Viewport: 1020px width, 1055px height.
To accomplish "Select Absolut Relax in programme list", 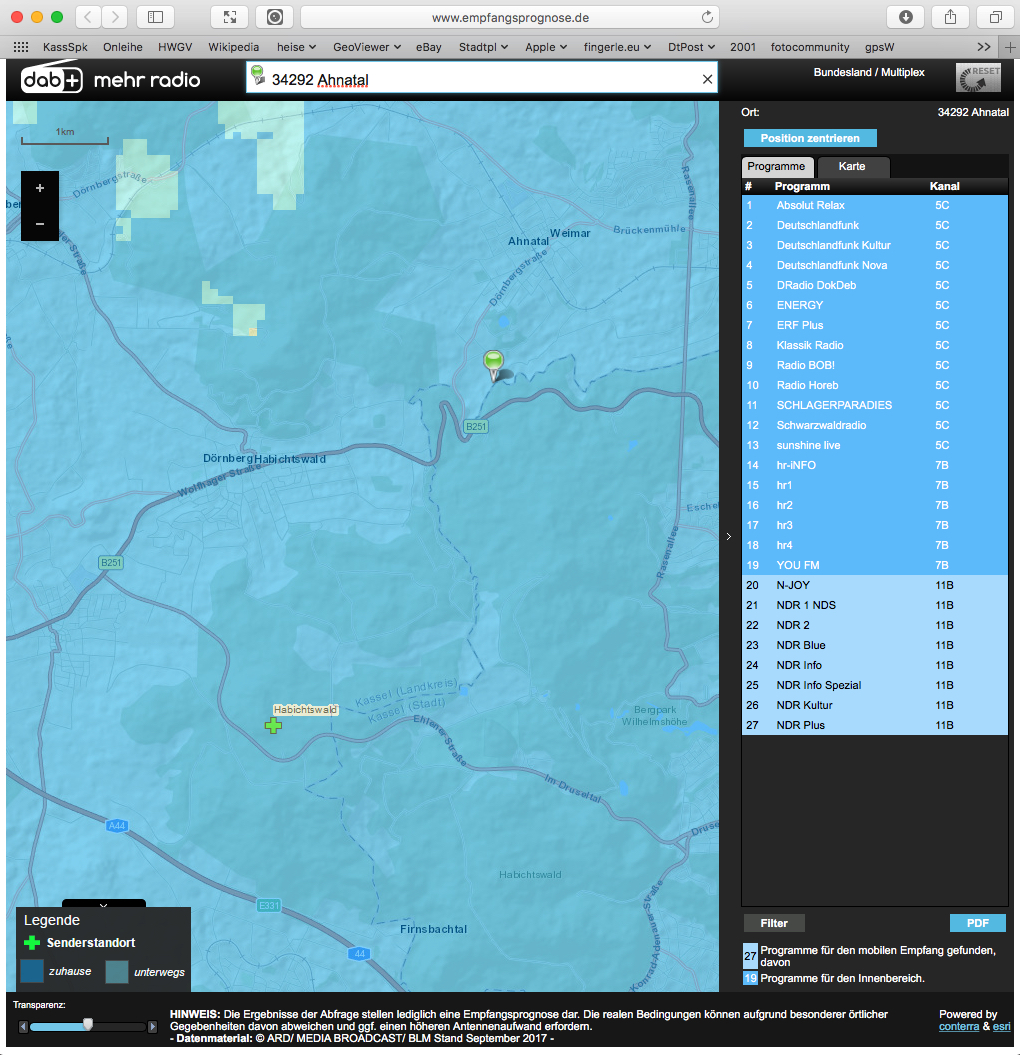I will click(x=875, y=205).
